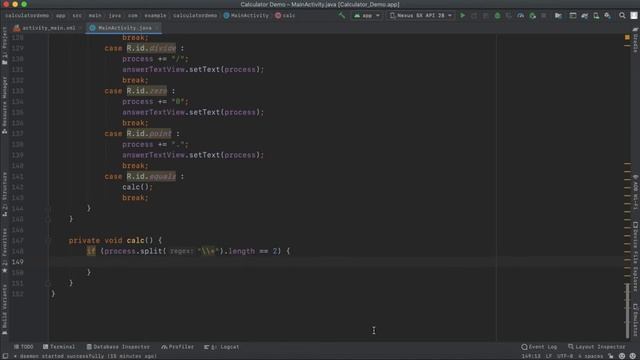Open the Resource Manager side panel
Viewport: 640px width, 360px height.
[4, 105]
